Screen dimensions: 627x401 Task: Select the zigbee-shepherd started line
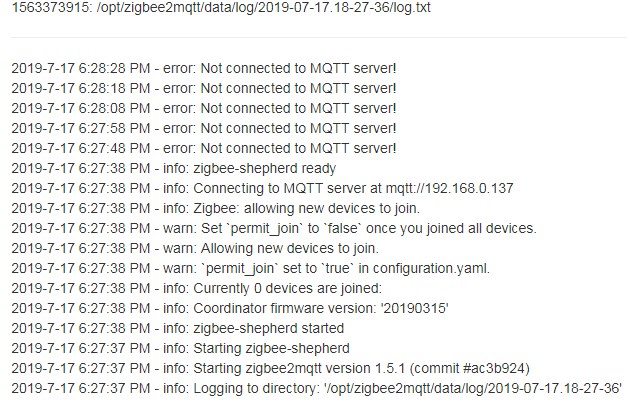[177, 328]
